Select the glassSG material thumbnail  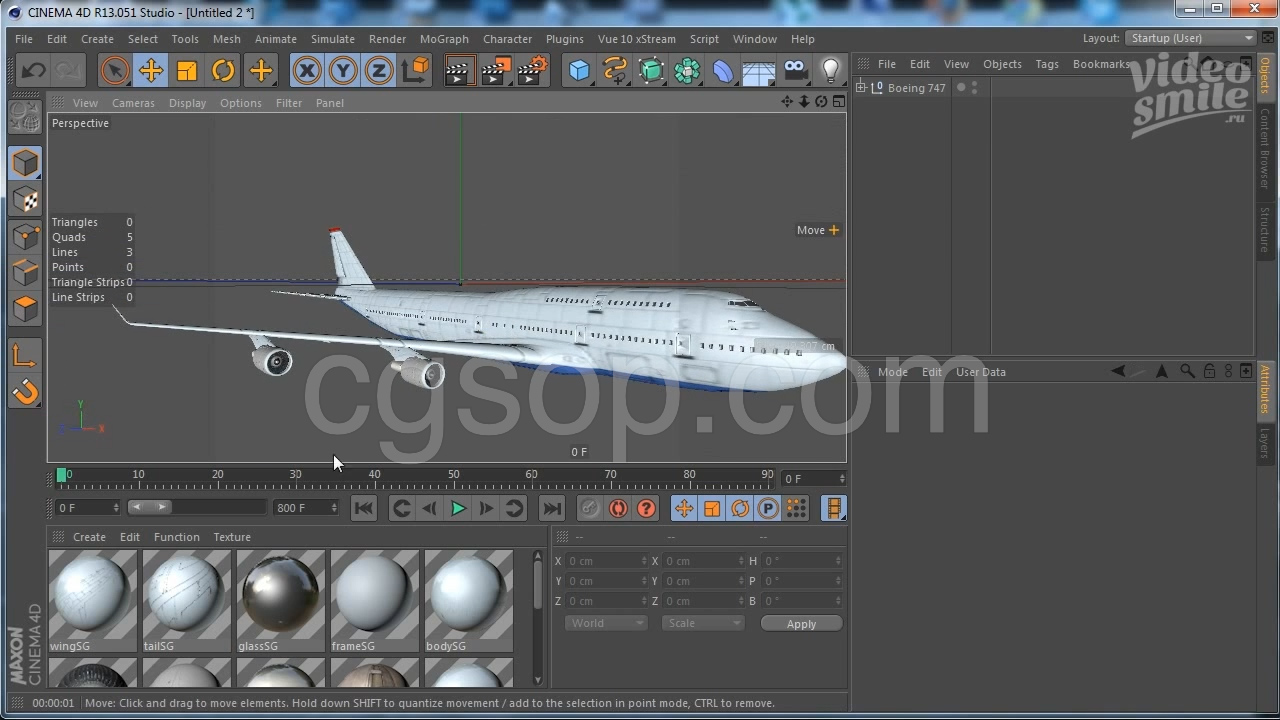point(280,600)
